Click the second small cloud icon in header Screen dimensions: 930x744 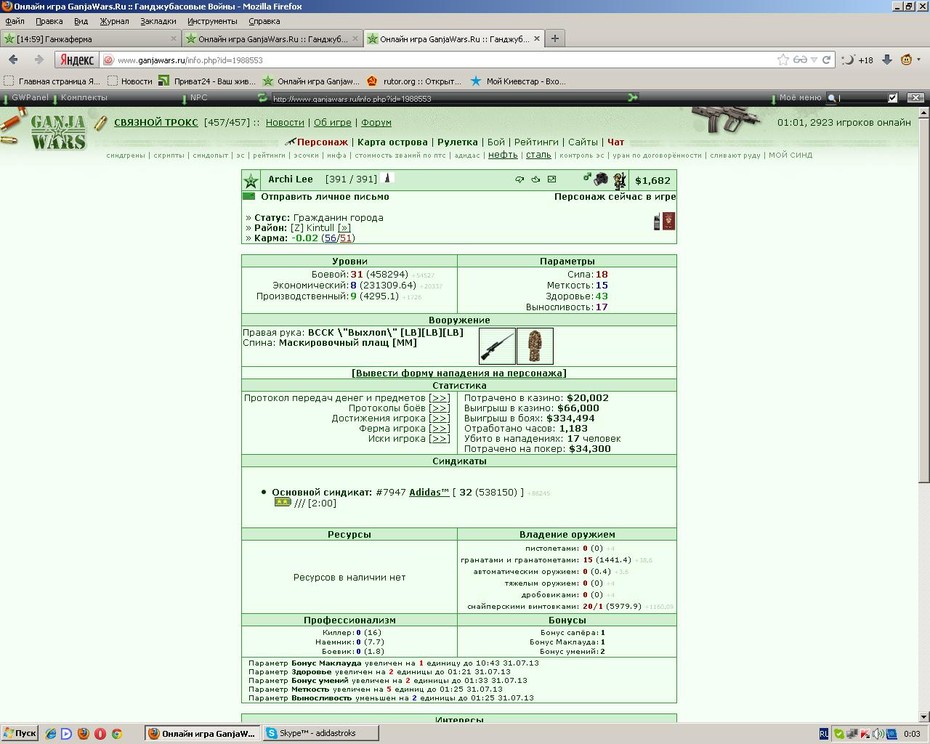[536, 179]
